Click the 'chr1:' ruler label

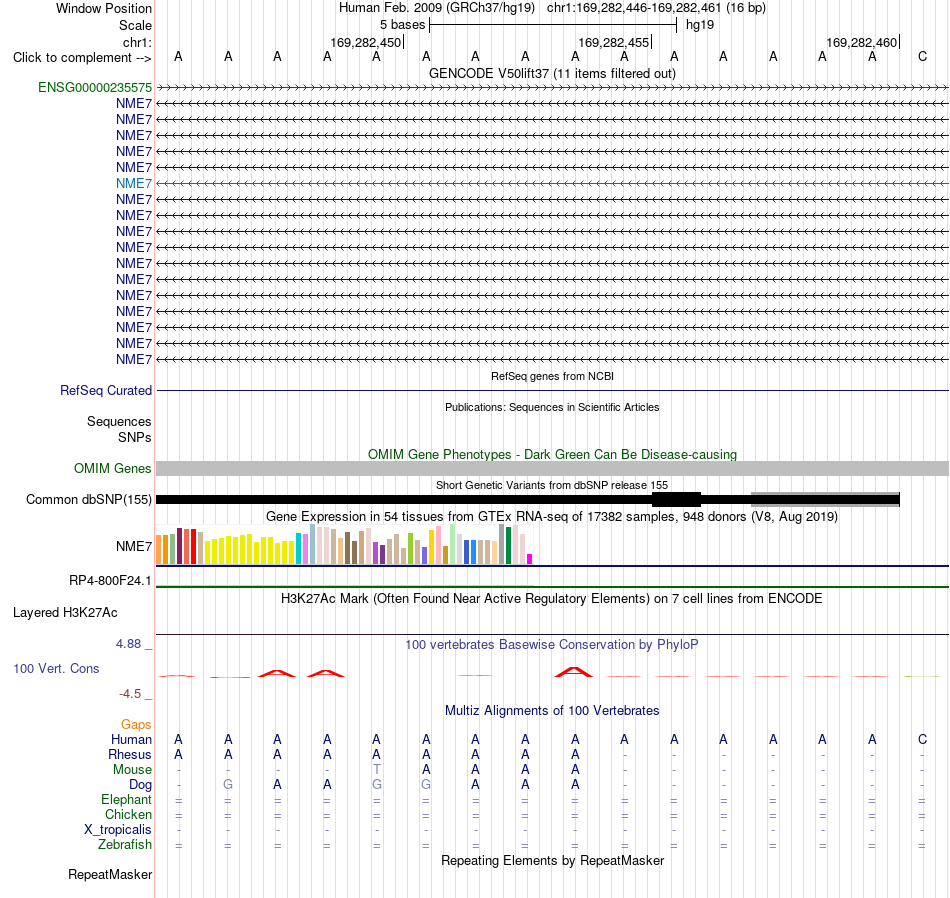(x=138, y=43)
